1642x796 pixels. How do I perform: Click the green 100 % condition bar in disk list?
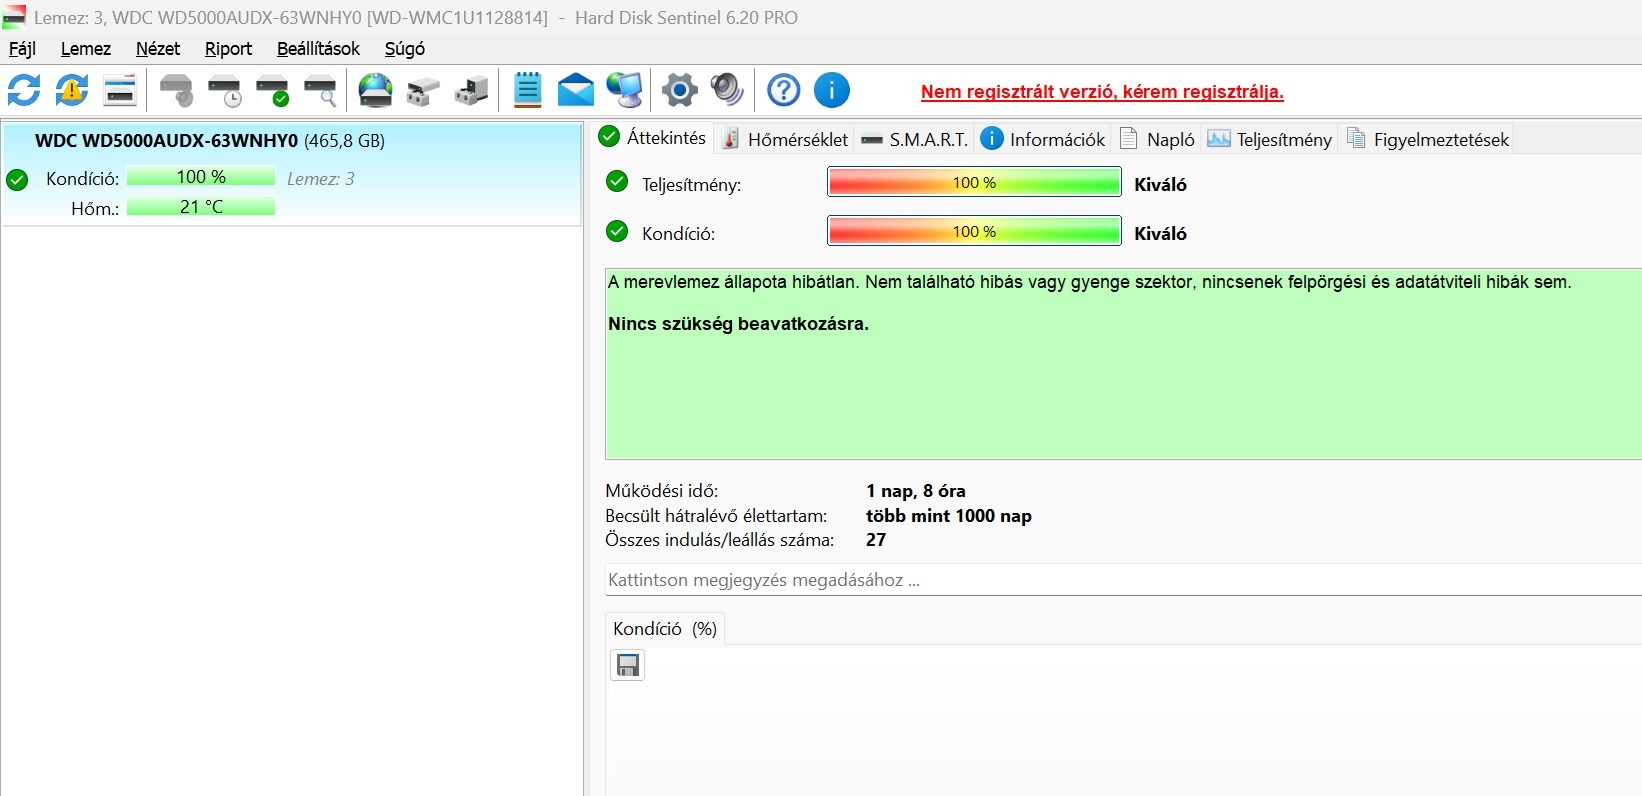point(201,177)
